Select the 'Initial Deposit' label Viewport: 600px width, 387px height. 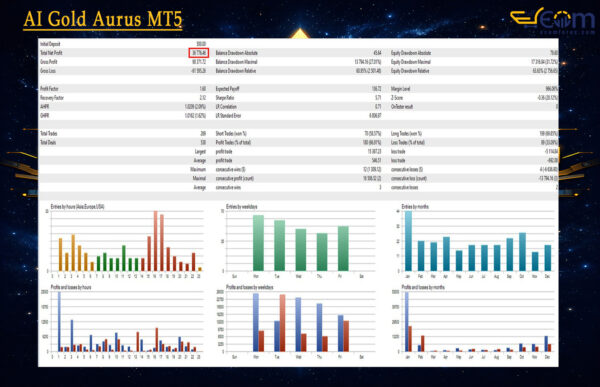(50, 44)
